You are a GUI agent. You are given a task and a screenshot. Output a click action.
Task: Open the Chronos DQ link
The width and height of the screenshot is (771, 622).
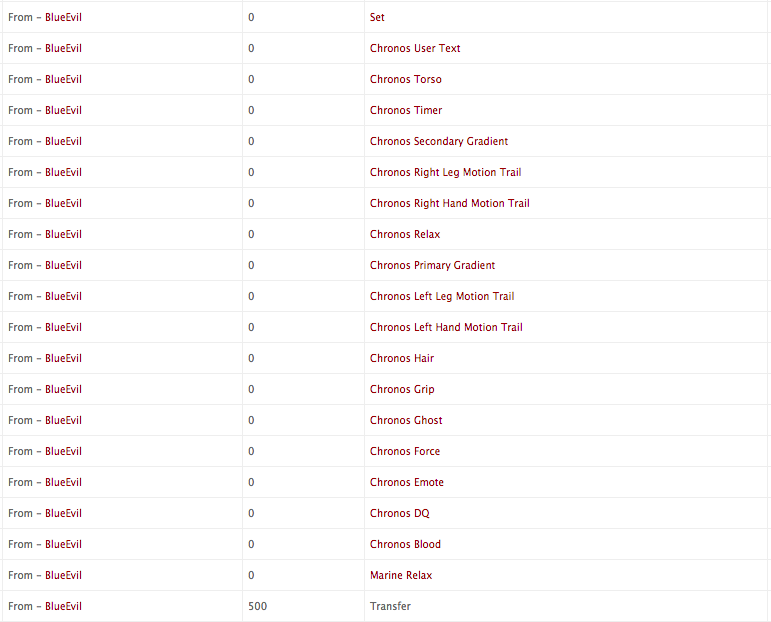(400, 513)
